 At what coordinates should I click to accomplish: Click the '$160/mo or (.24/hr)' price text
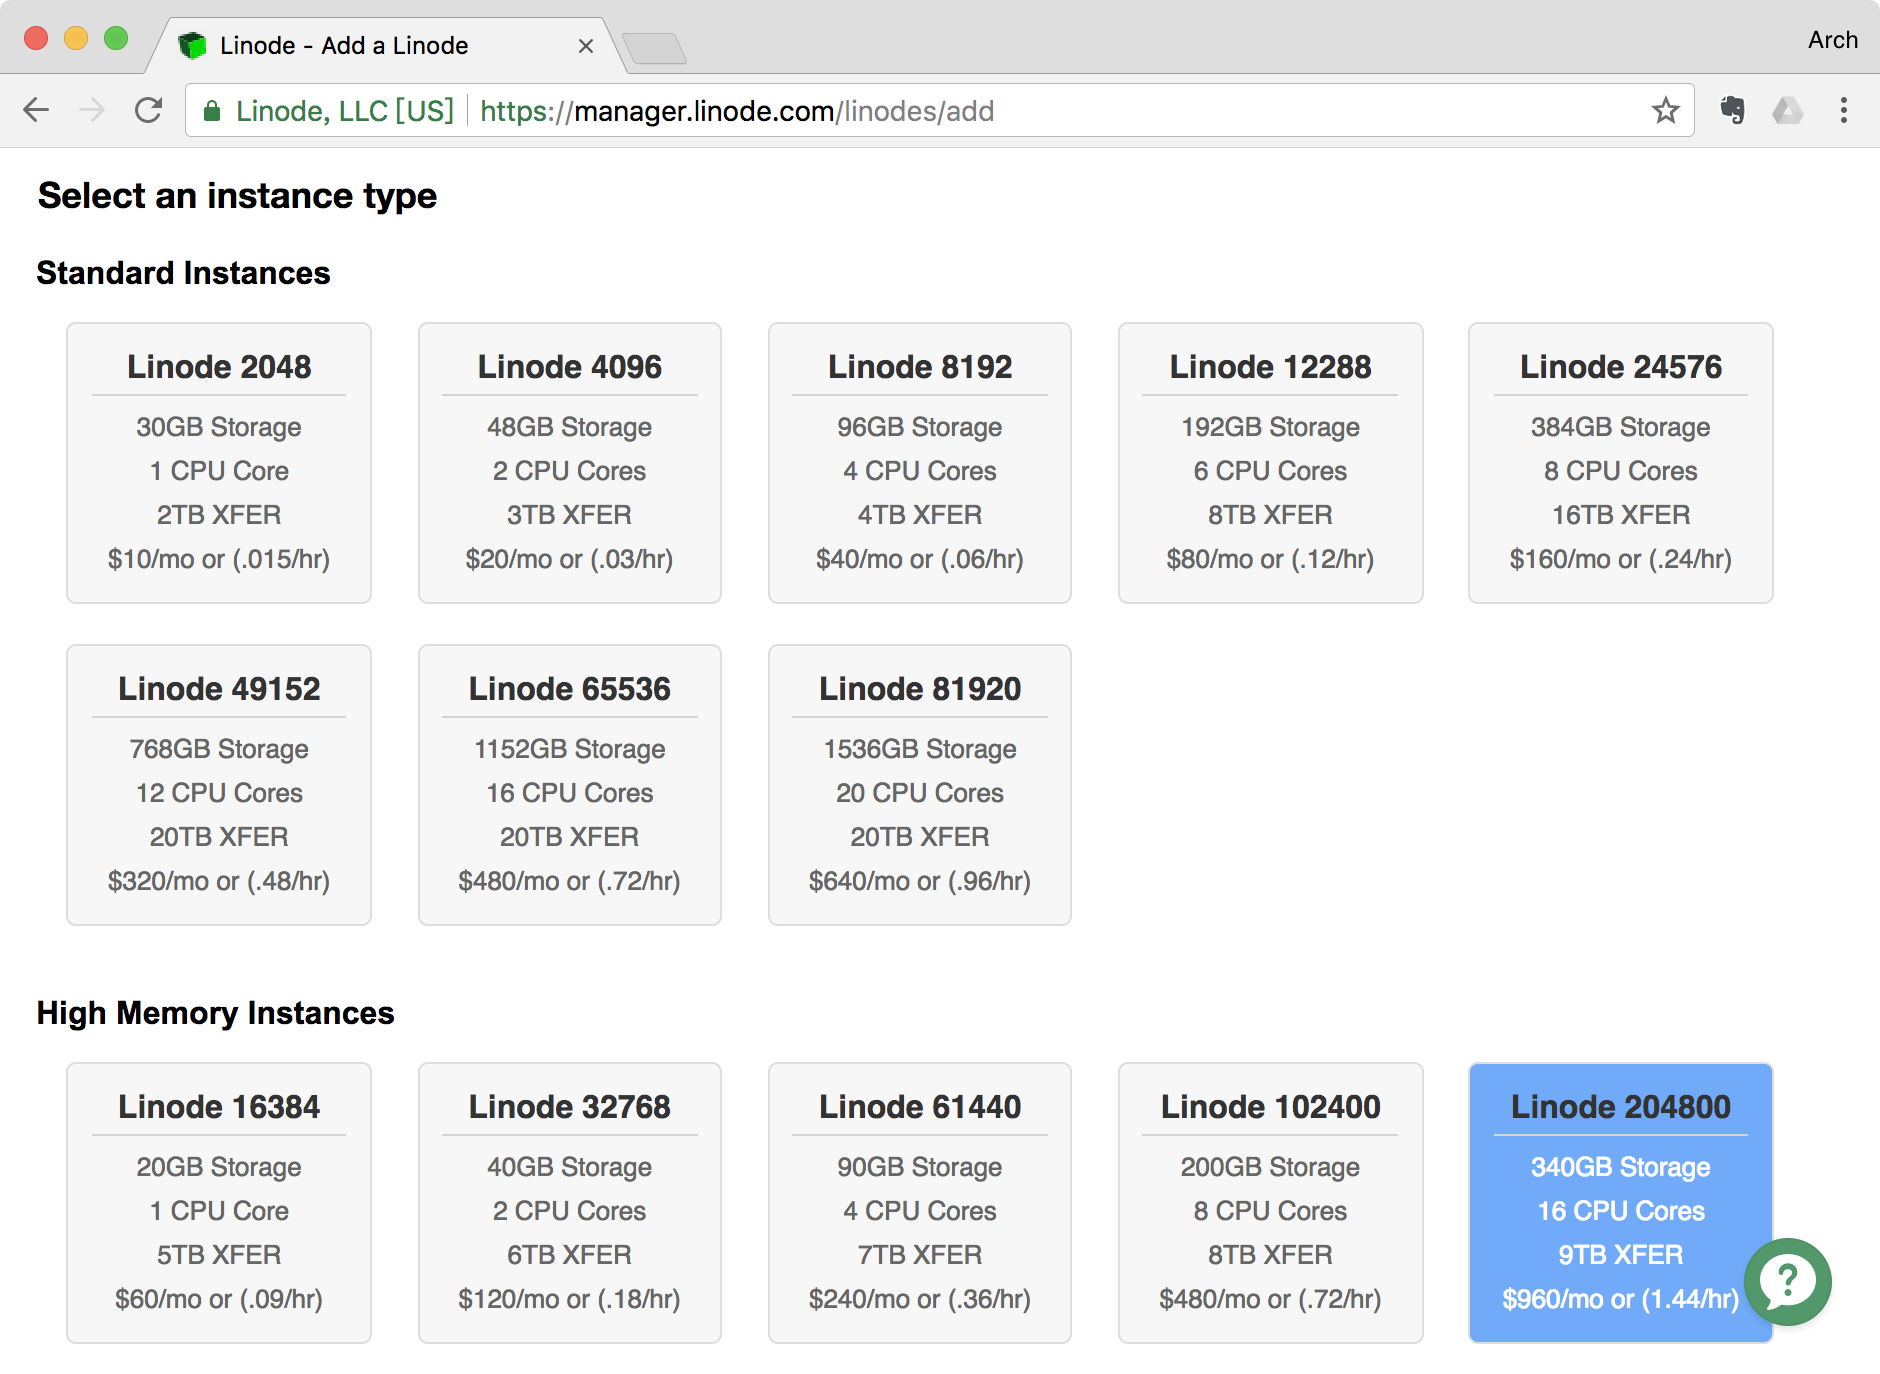point(1621,559)
